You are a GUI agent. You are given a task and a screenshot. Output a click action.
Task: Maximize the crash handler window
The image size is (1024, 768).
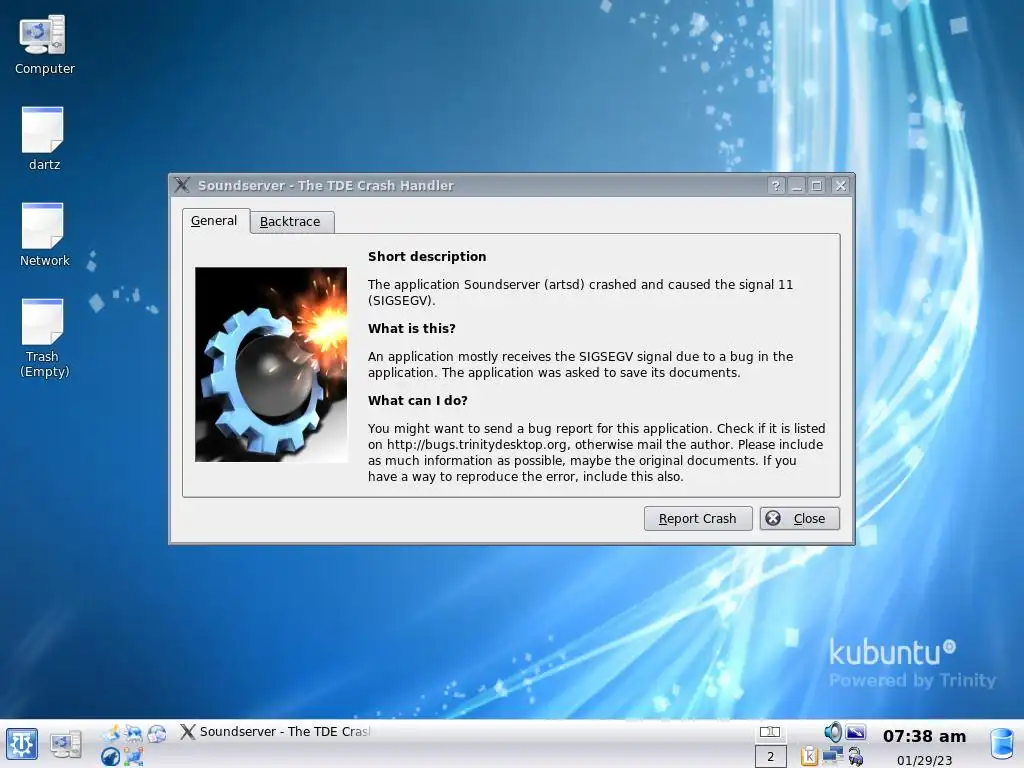pyautogui.click(x=816, y=185)
